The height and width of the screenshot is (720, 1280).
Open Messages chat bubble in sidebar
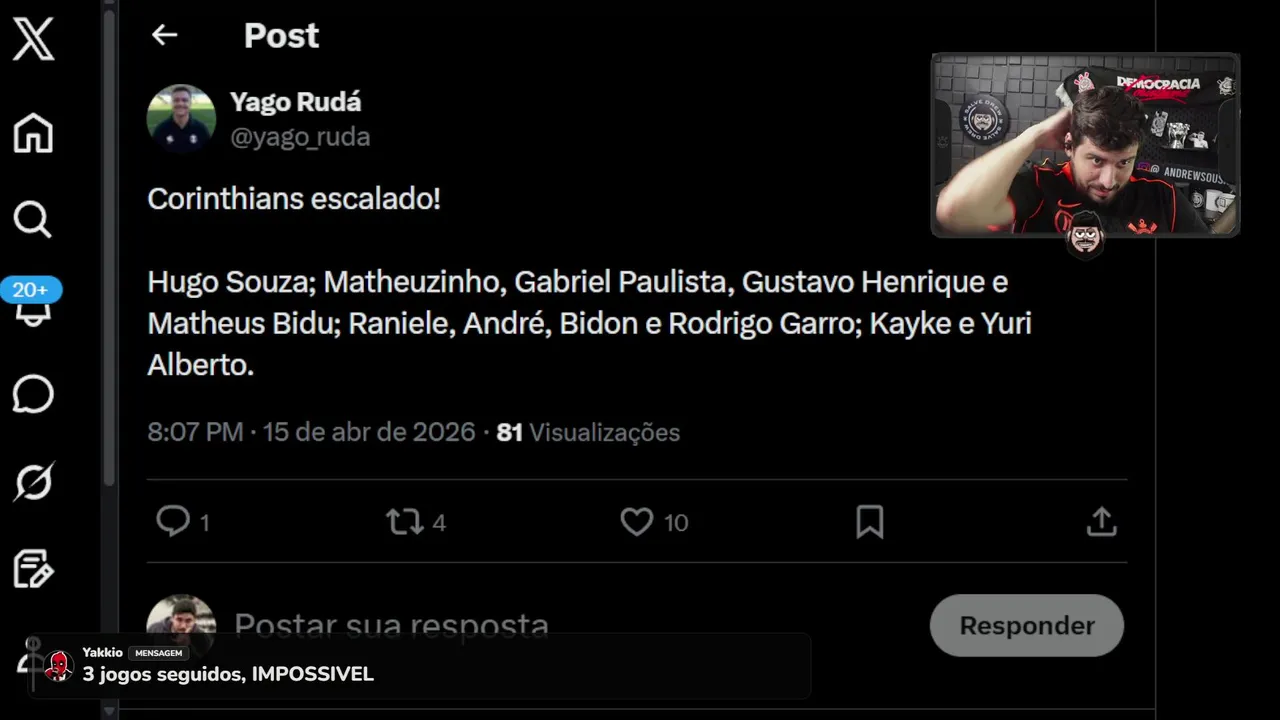click(x=32, y=395)
